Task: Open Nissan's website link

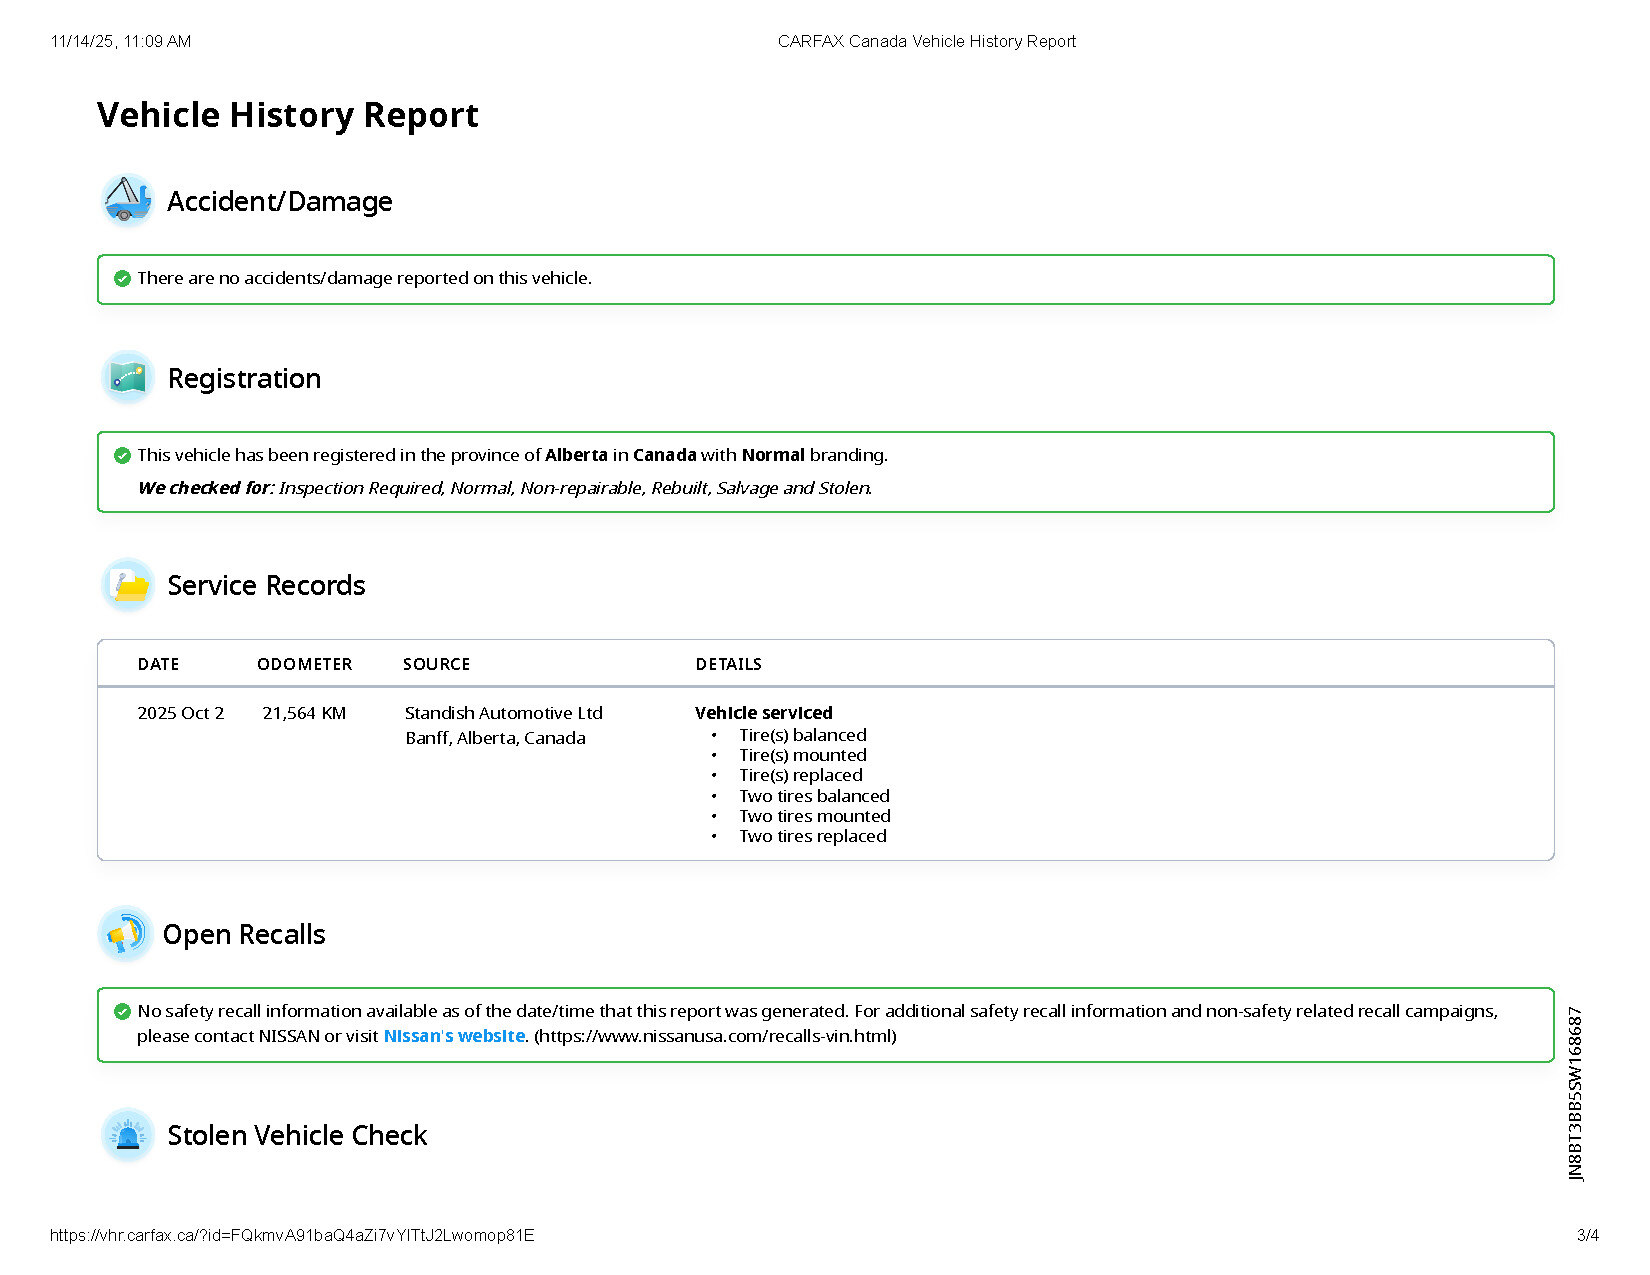Action: tap(454, 1036)
